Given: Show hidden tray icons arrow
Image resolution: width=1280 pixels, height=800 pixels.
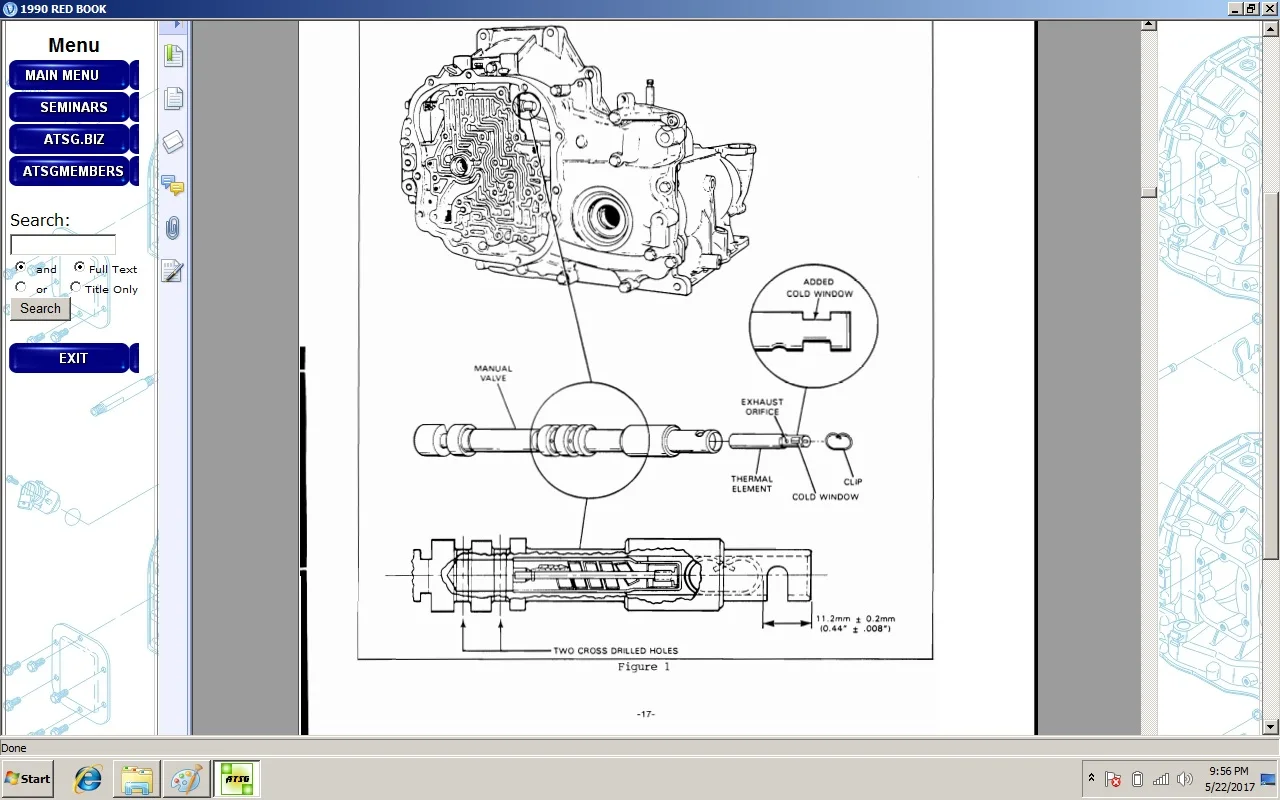Looking at the screenshot, I should (x=1090, y=778).
